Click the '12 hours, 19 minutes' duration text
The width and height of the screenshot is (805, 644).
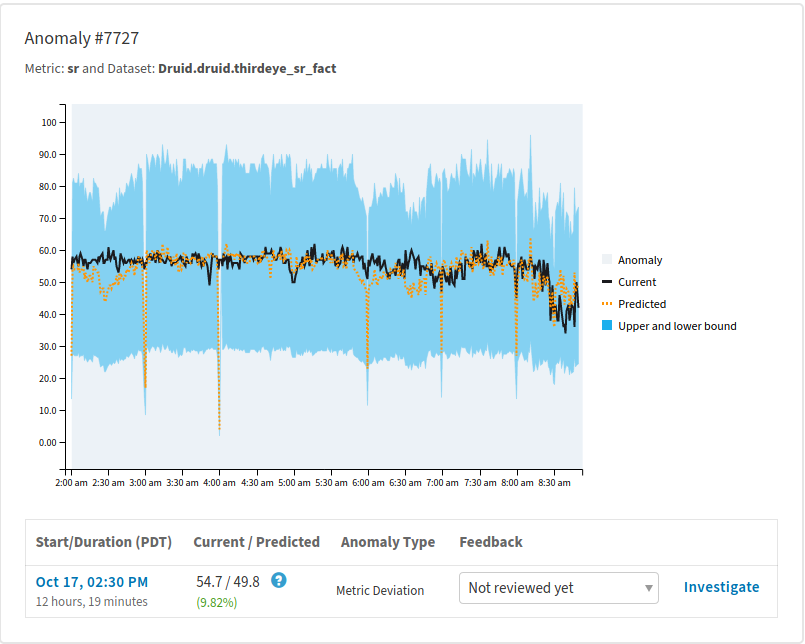(91, 601)
